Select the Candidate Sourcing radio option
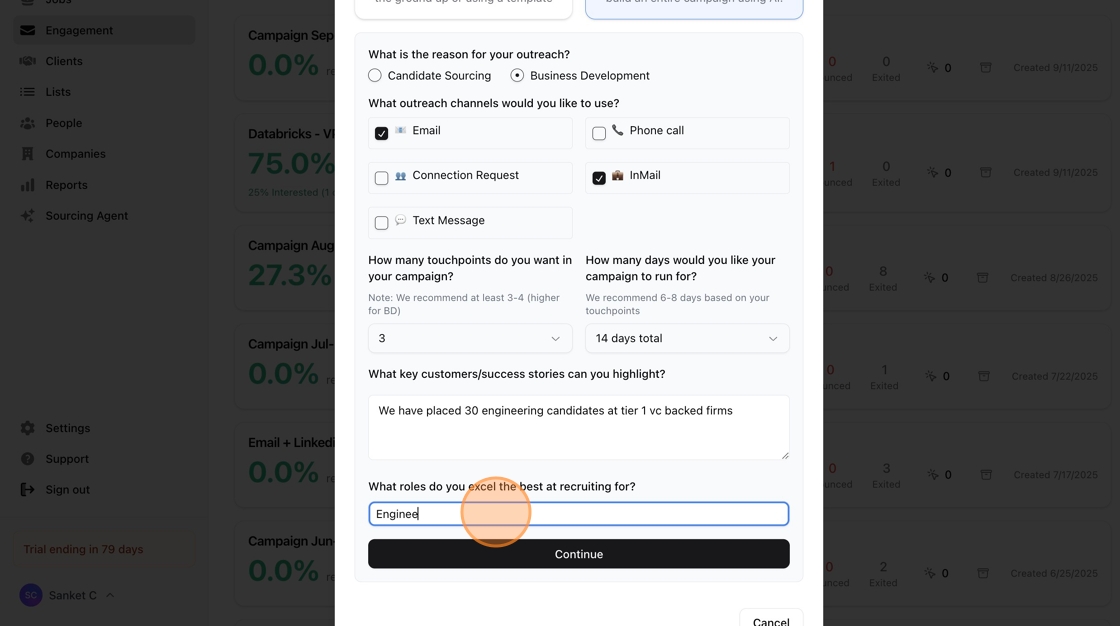1120x626 pixels. (375, 76)
